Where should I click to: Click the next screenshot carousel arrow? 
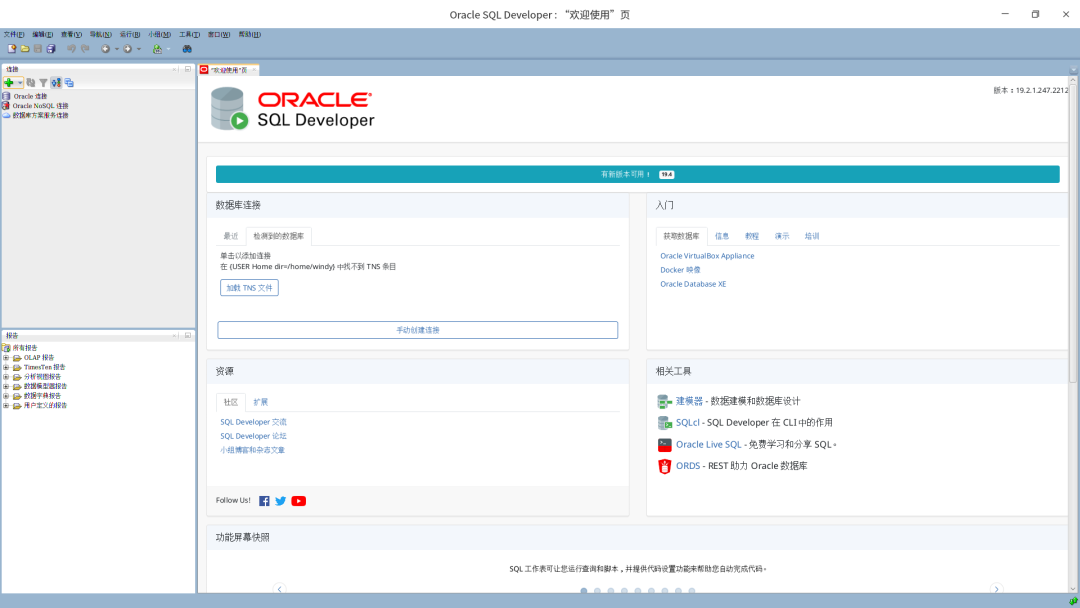pyautogui.click(x=997, y=589)
